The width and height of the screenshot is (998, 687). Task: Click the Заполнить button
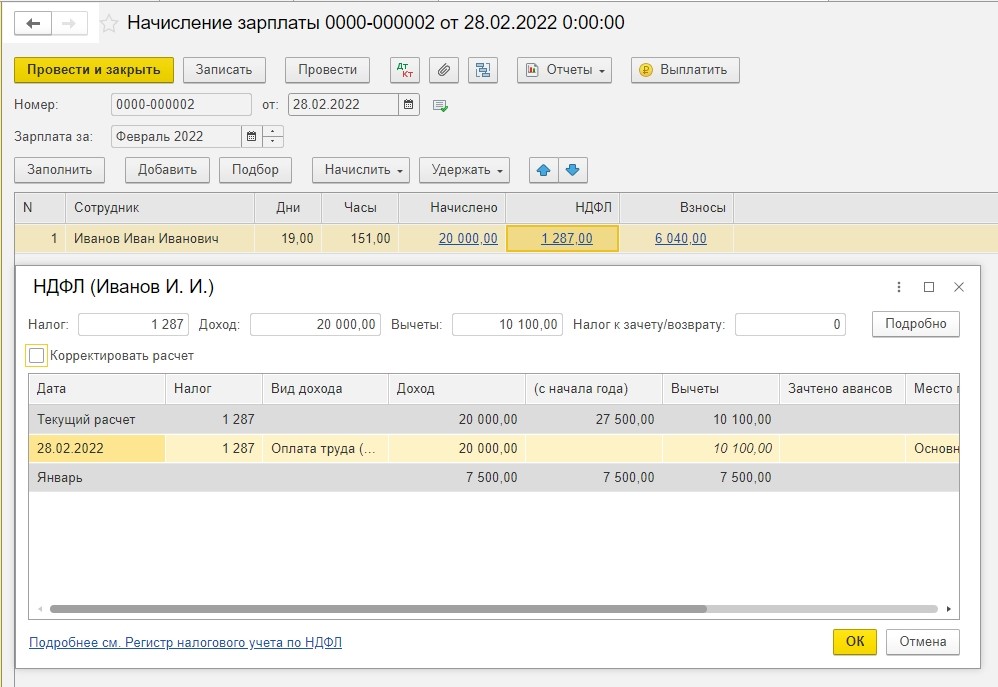[x=59, y=170]
